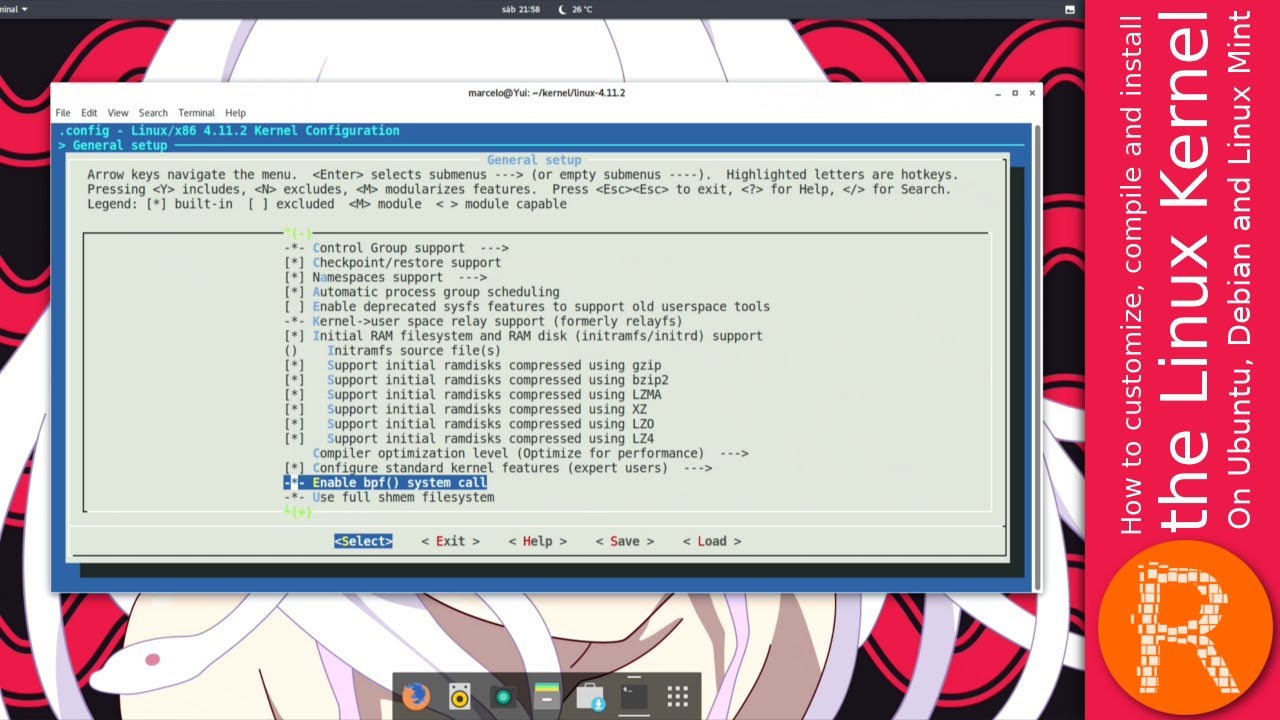Viewport: 1280px width, 720px height.
Task: Show the applications grid from the dock
Action: (x=677, y=697)
